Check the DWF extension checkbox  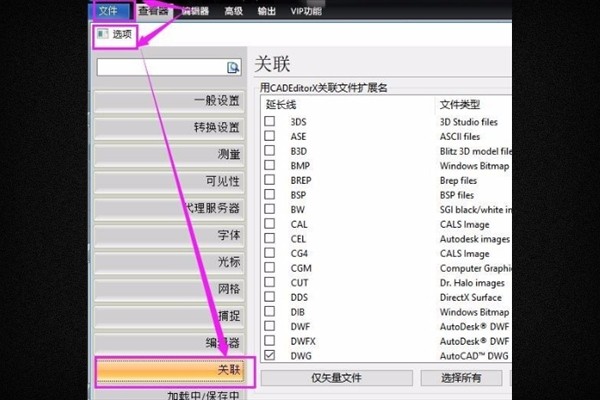[x=269, y=326]
